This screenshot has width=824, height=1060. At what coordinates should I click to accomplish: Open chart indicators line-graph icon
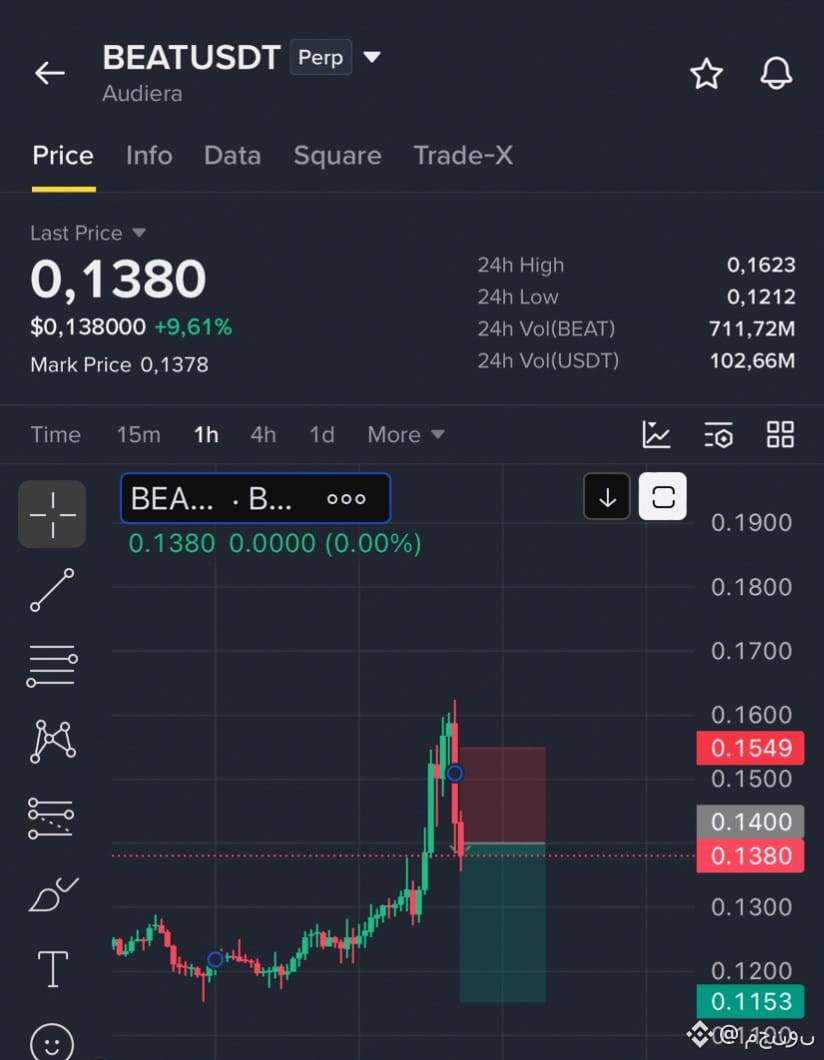point(656,435)
